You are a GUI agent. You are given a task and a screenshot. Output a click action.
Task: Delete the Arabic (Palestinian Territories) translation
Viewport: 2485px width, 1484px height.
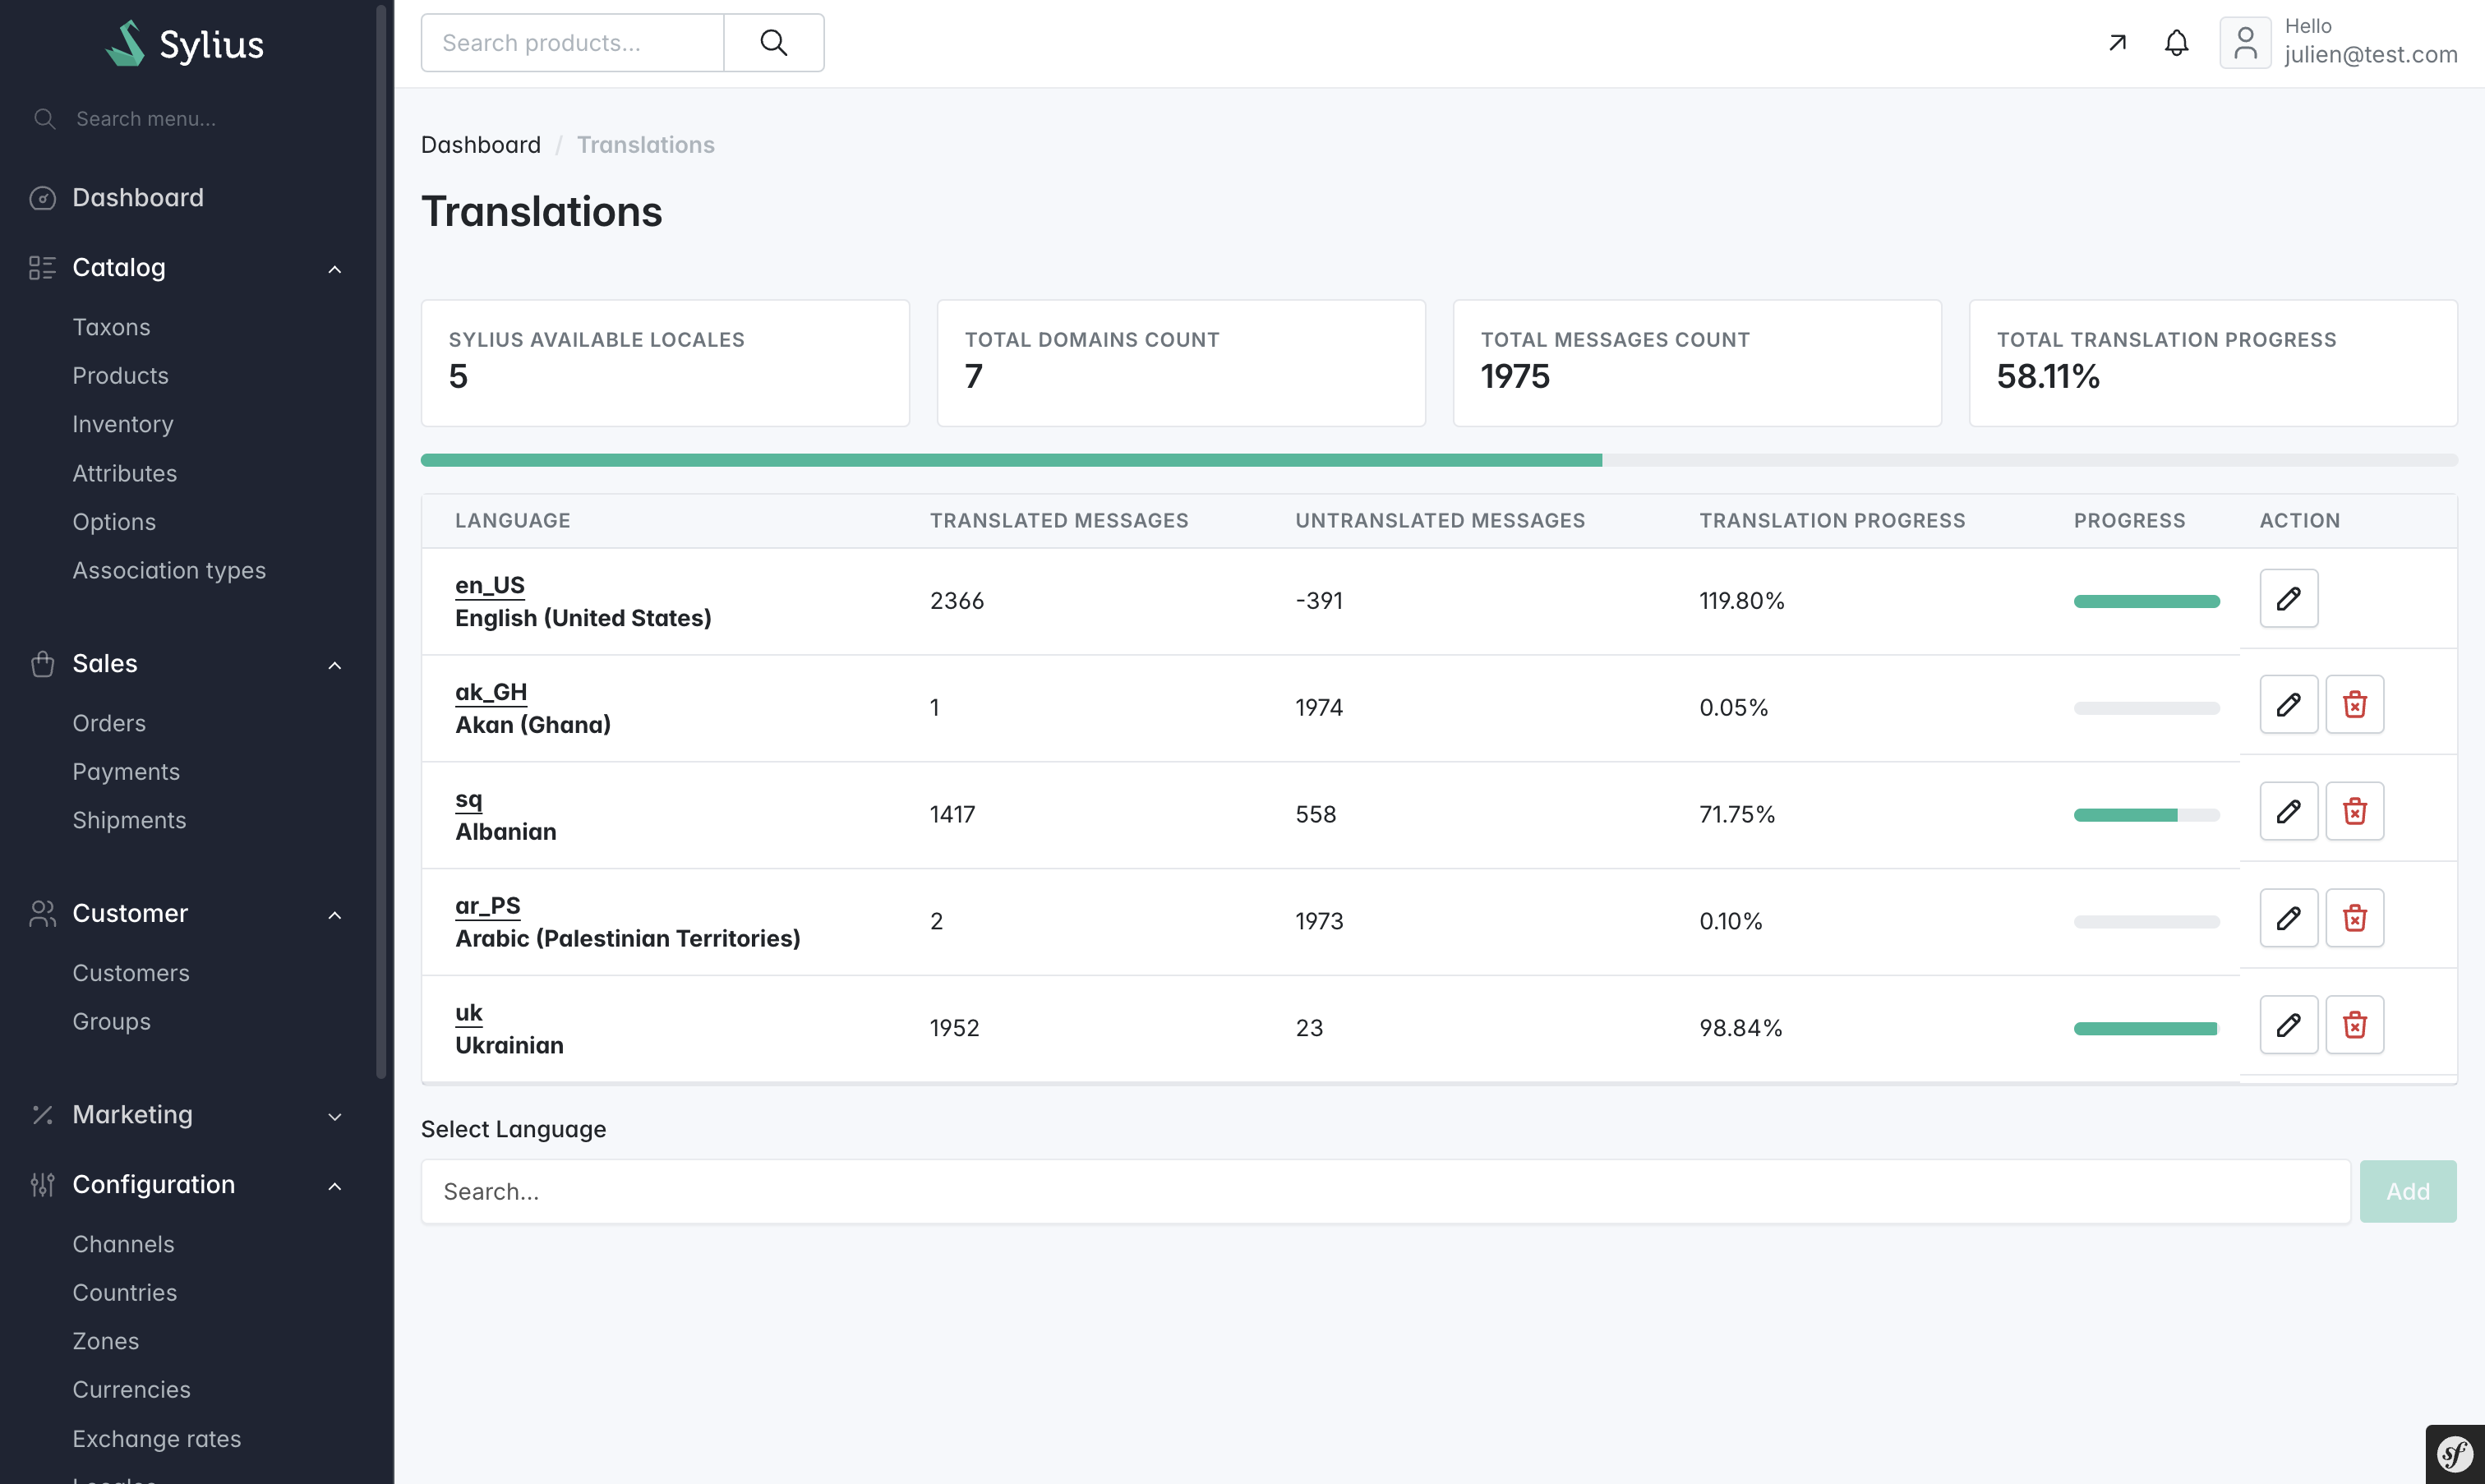point(2354,918)
